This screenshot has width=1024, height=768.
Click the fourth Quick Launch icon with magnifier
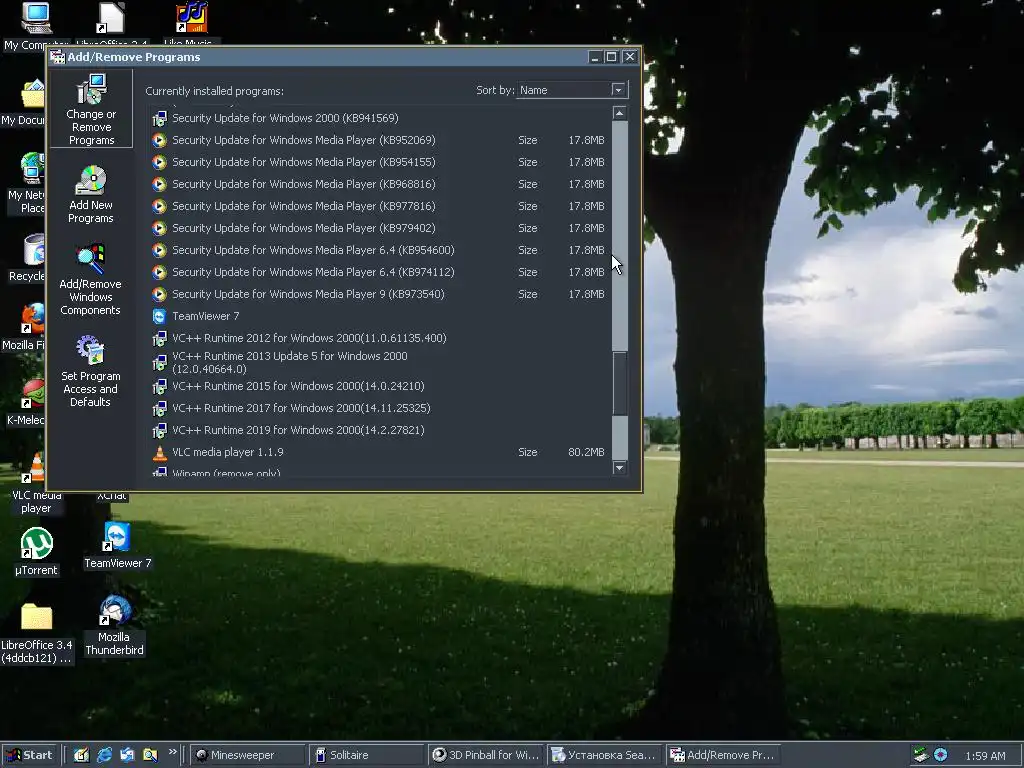pyautogui.click(x=150, y=755)
